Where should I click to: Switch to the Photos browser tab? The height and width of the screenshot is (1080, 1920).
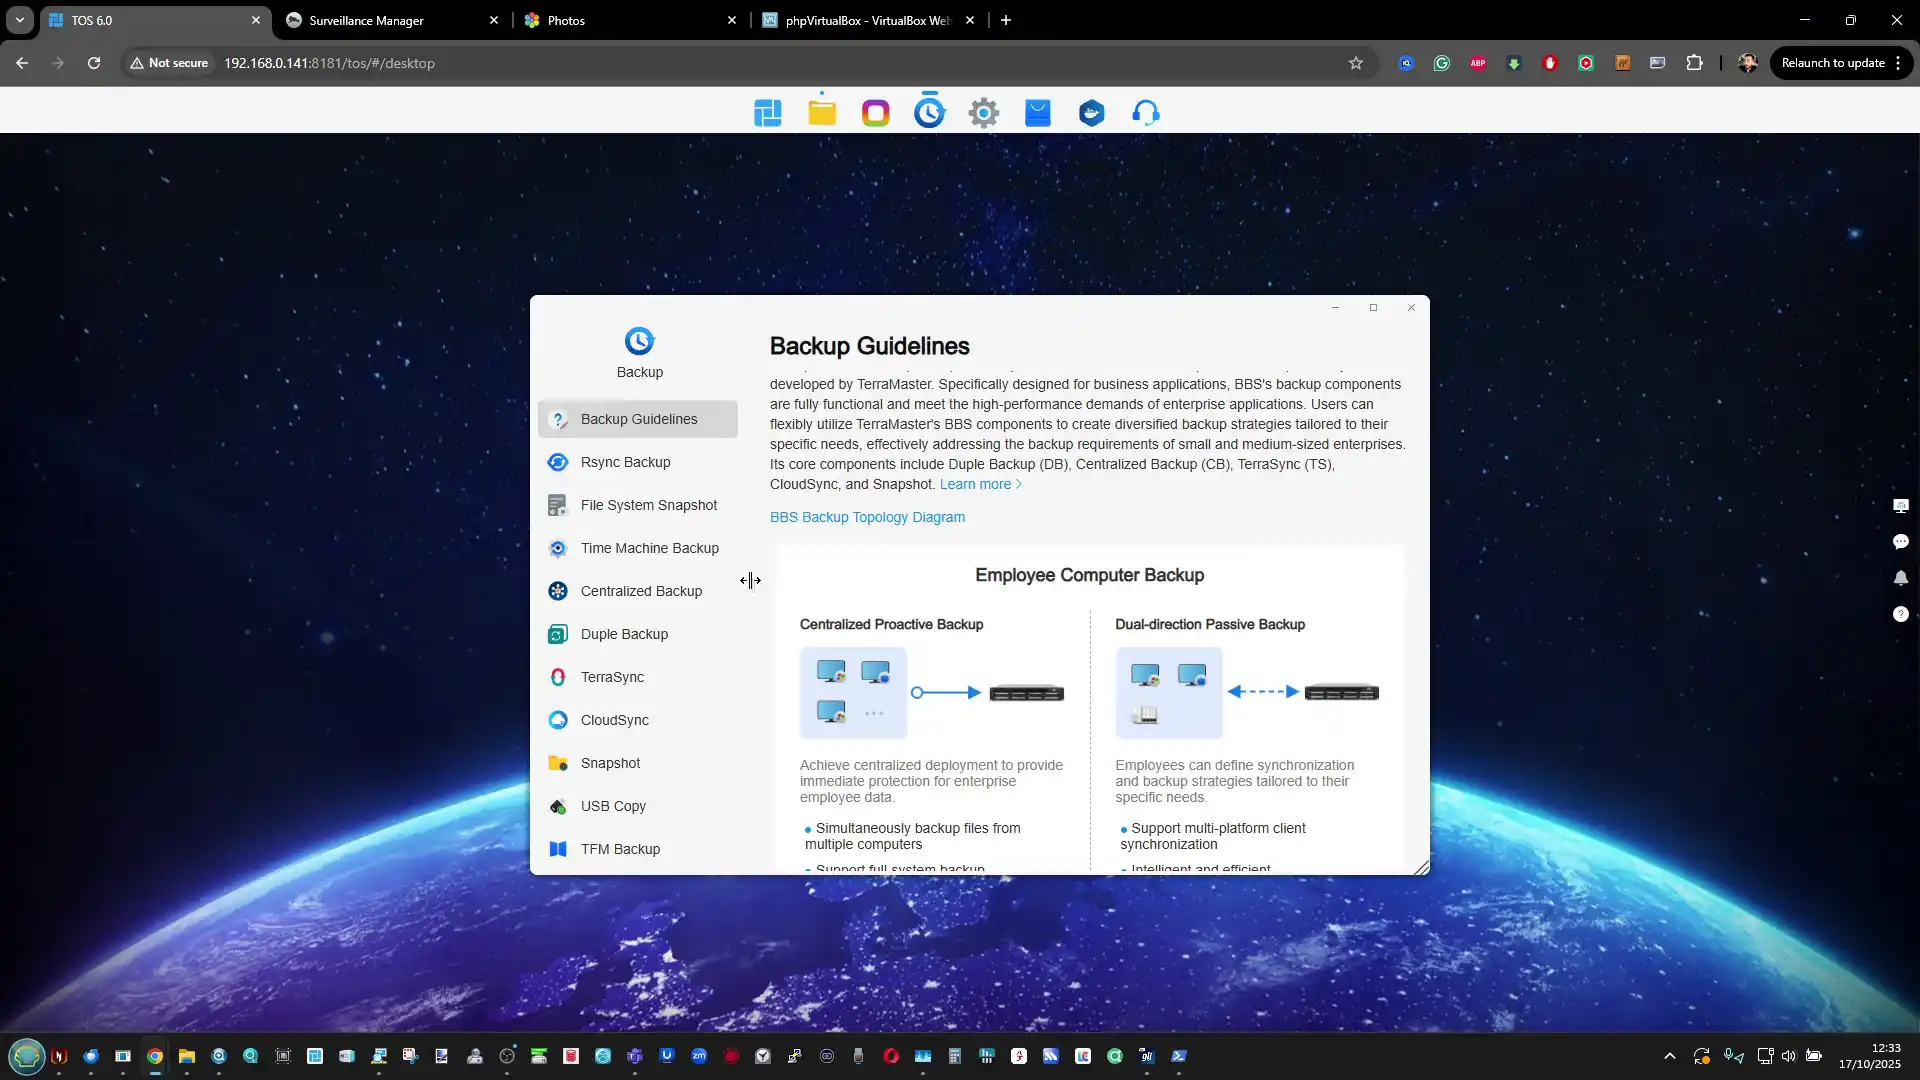(x=566, y=20)
